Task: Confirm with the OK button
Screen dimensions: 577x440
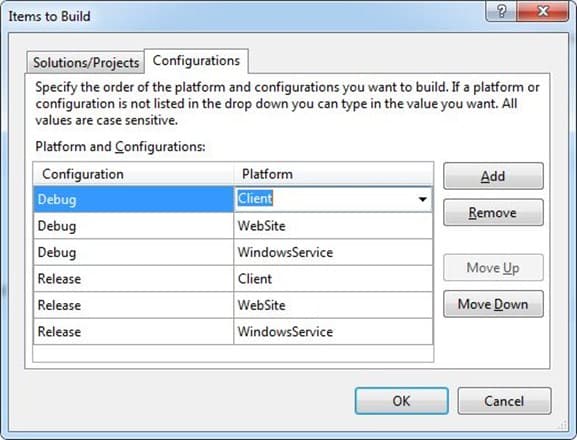Action: point(401,401)
